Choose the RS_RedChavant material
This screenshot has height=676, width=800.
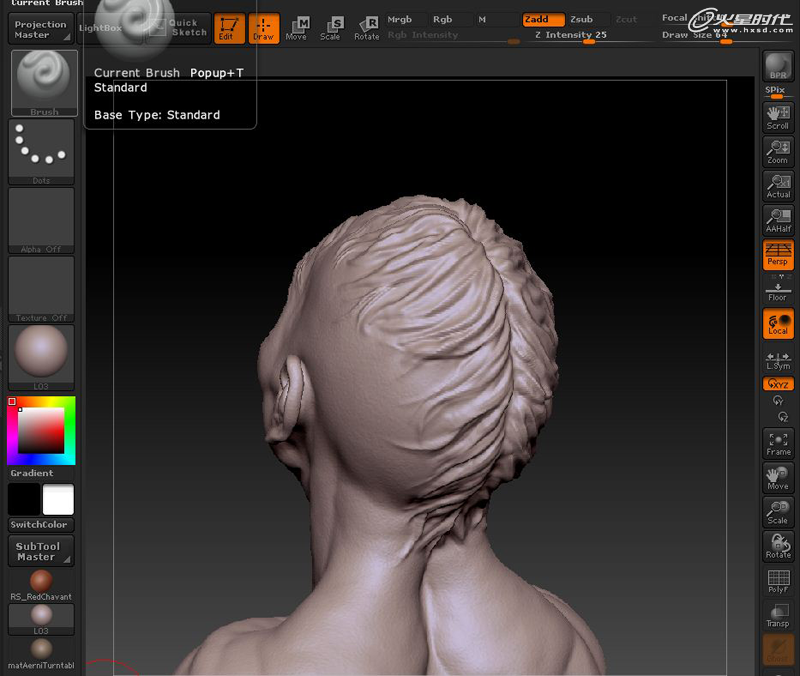tap(41, 585)
